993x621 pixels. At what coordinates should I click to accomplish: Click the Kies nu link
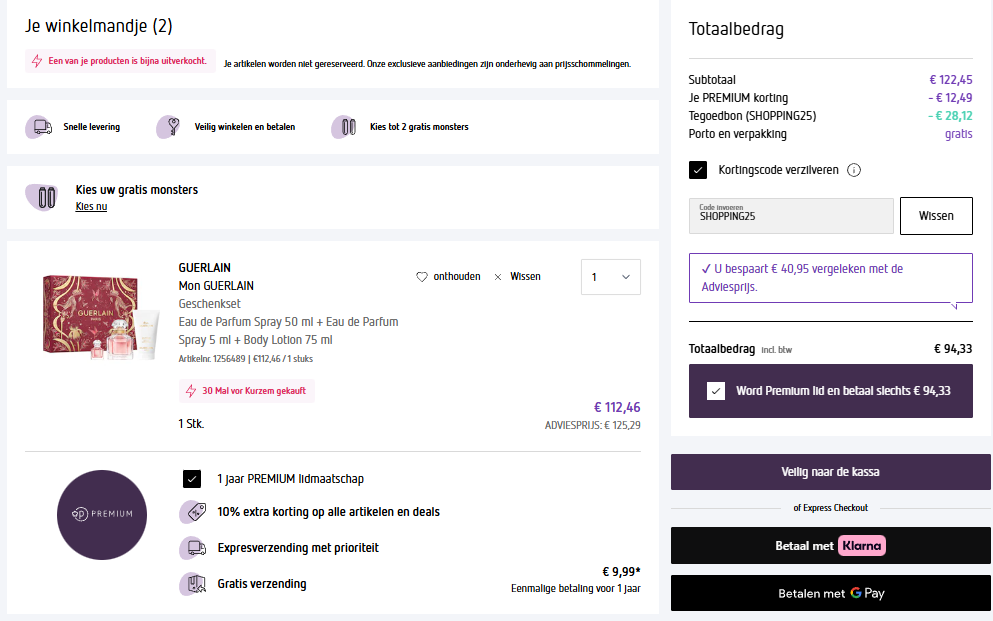tap(91, 206)
